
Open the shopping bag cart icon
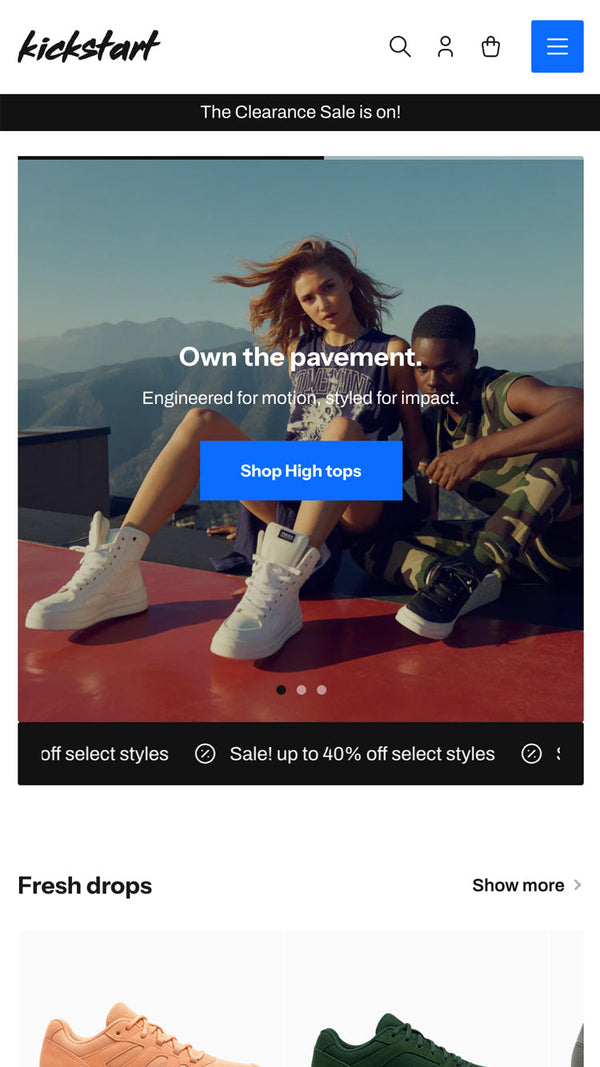[x=490, y=46]
